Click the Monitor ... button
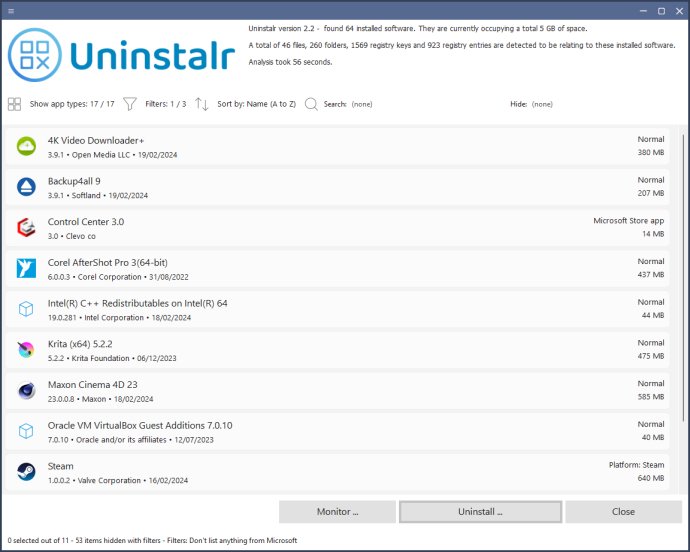The height and width of the screenshot is (552, 690). point(338,512)
